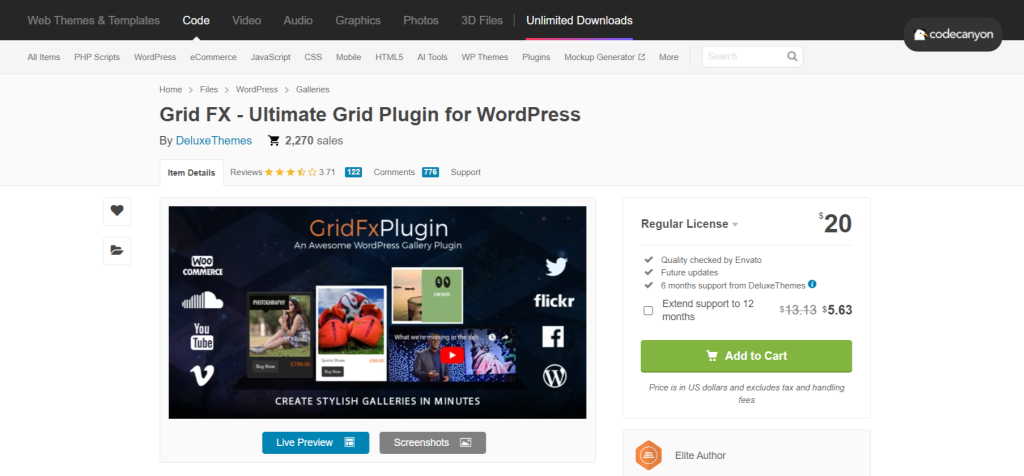Go to eCommerce category
1024x476 pixels.
(214, 57)
